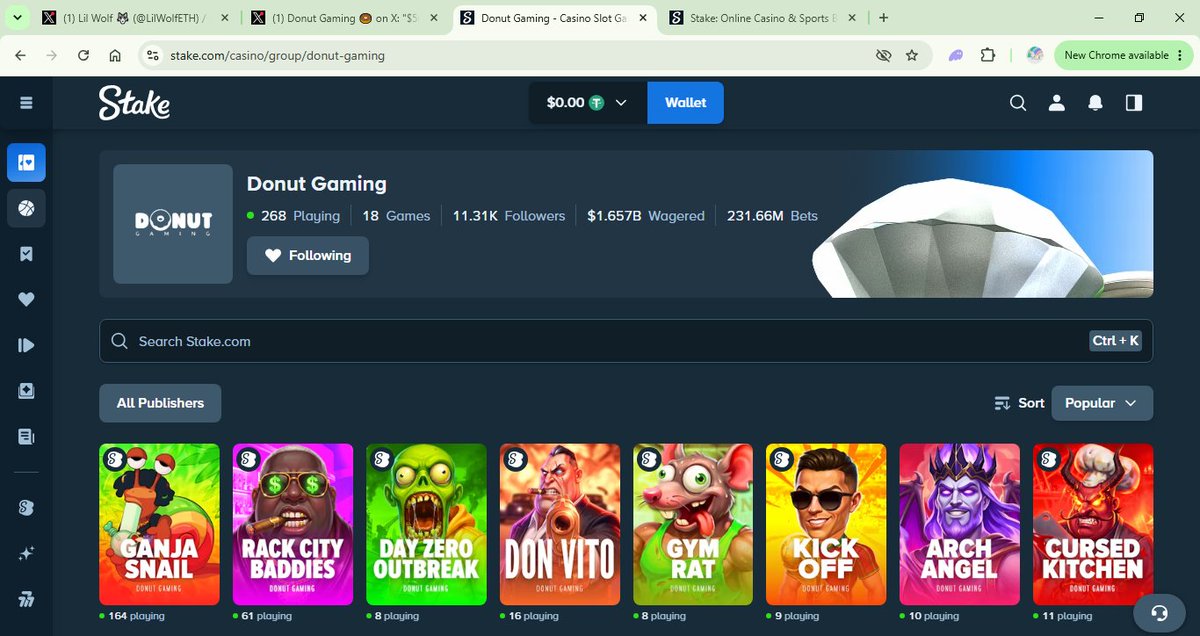Click the play triangle icon in sidebar
1200x636 pixels.
click(26, 345)
